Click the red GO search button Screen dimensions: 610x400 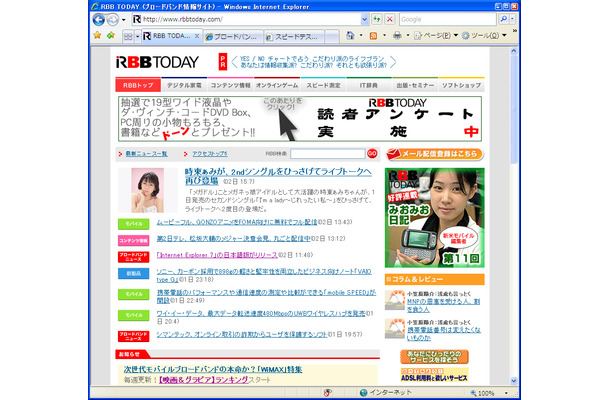pyautogui.click(x=372, y=154)
